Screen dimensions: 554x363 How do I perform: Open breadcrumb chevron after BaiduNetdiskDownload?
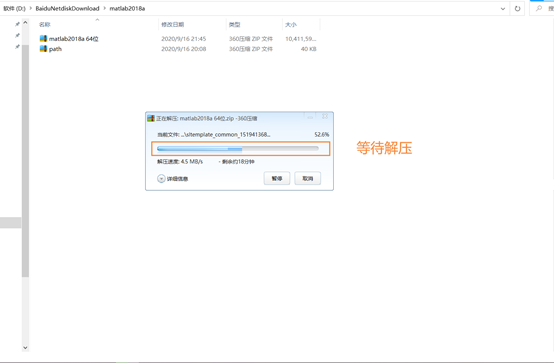(105, 8)
